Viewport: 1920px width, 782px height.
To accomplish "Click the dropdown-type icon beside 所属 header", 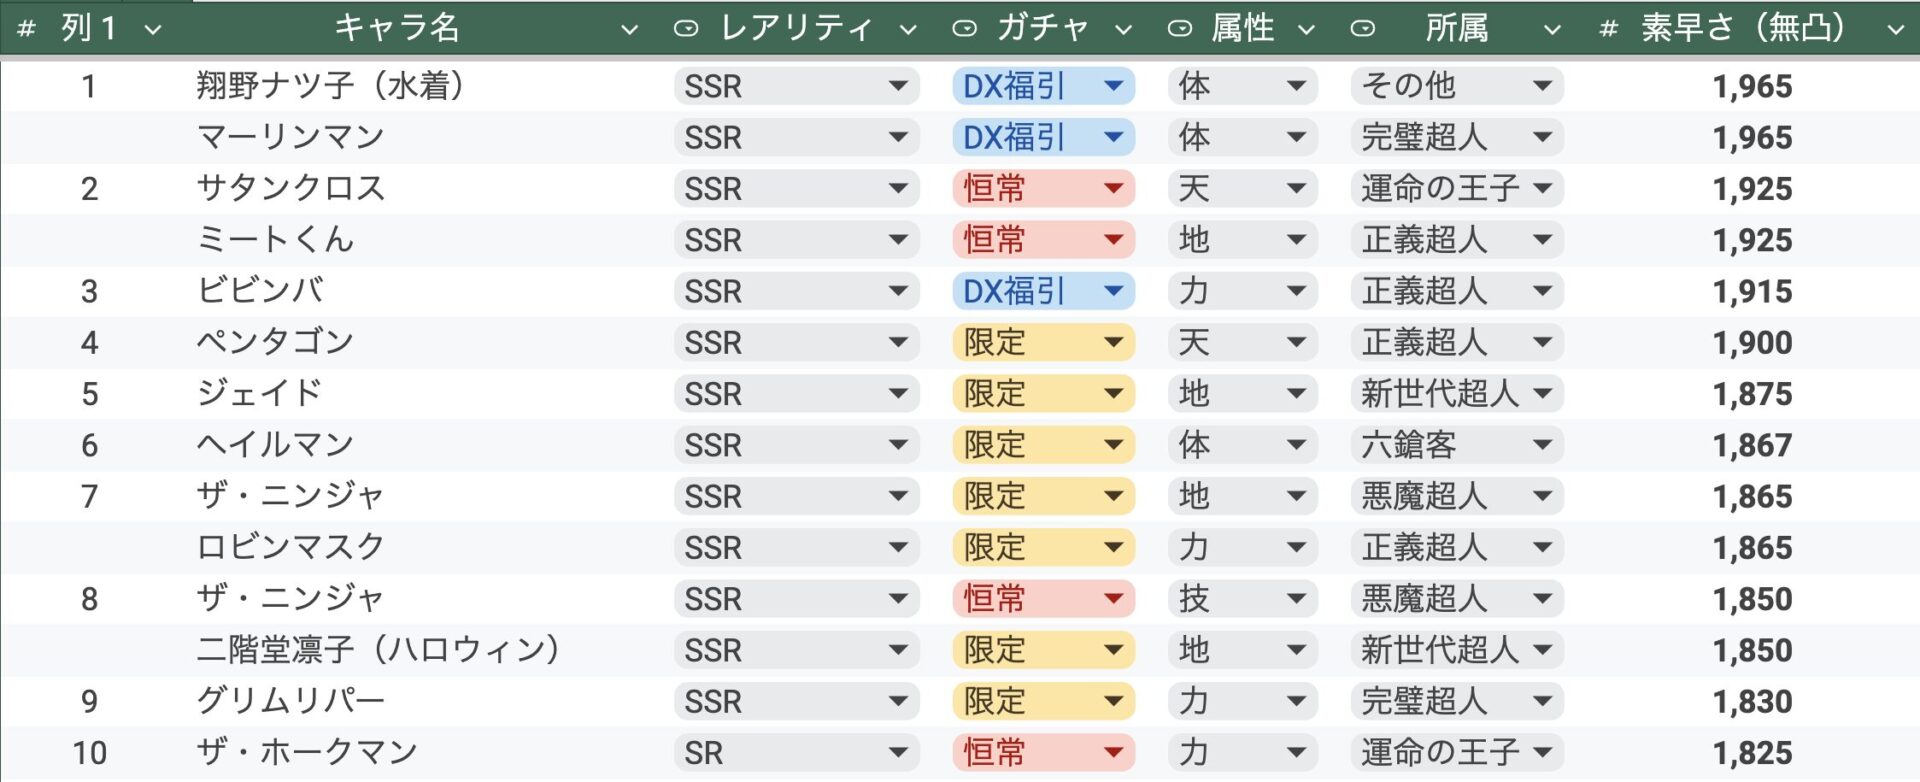I will [1362, 29].
